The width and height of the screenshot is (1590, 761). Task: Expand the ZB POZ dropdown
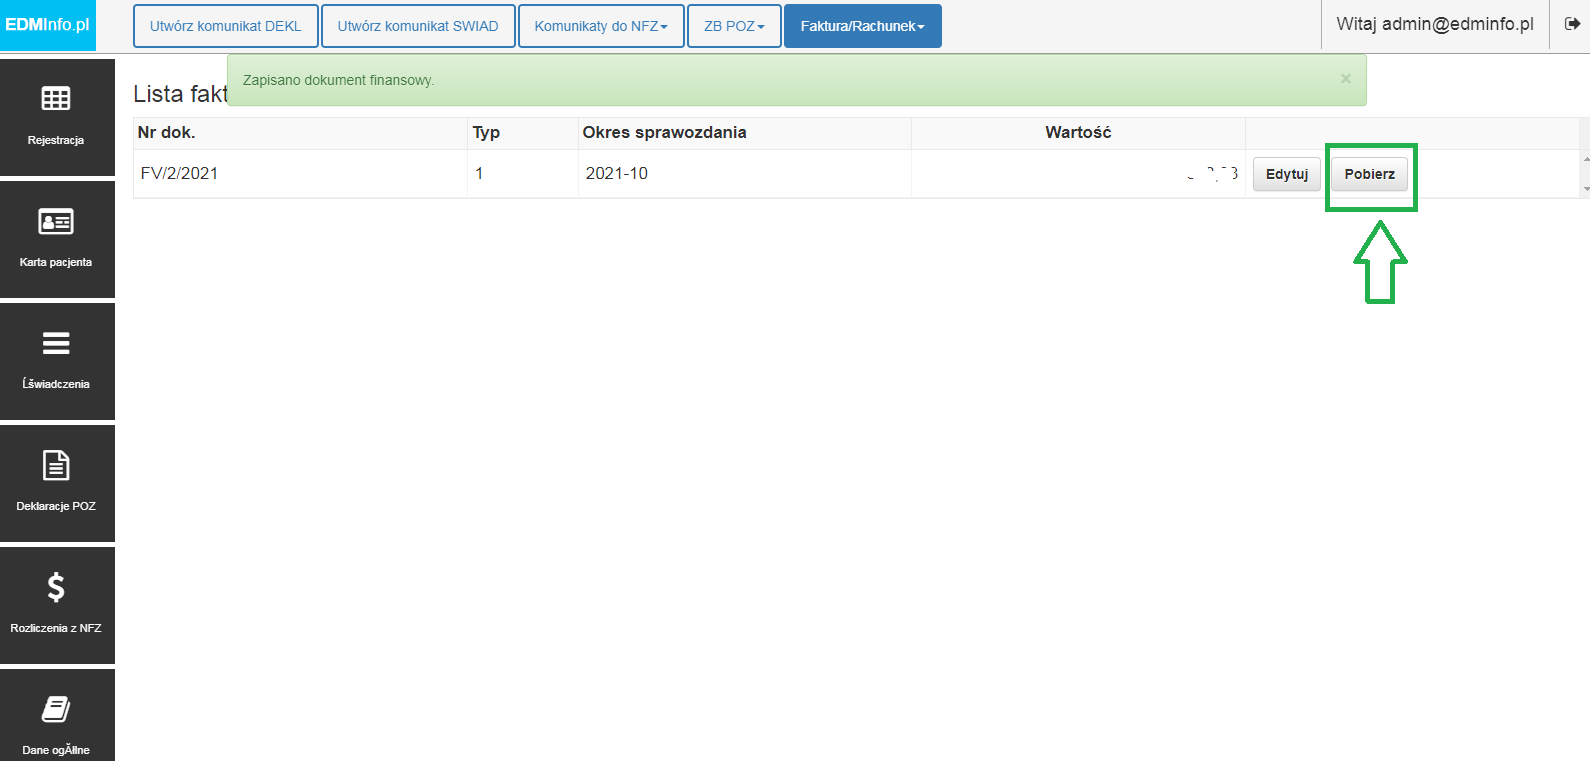(734, 26)
